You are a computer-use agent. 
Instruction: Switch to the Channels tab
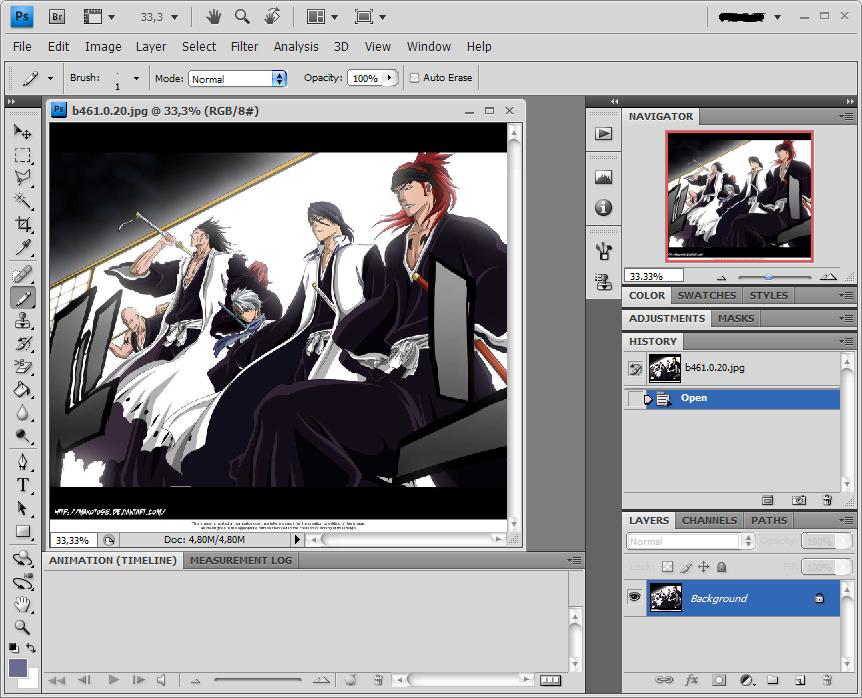[x=709, y=520]
